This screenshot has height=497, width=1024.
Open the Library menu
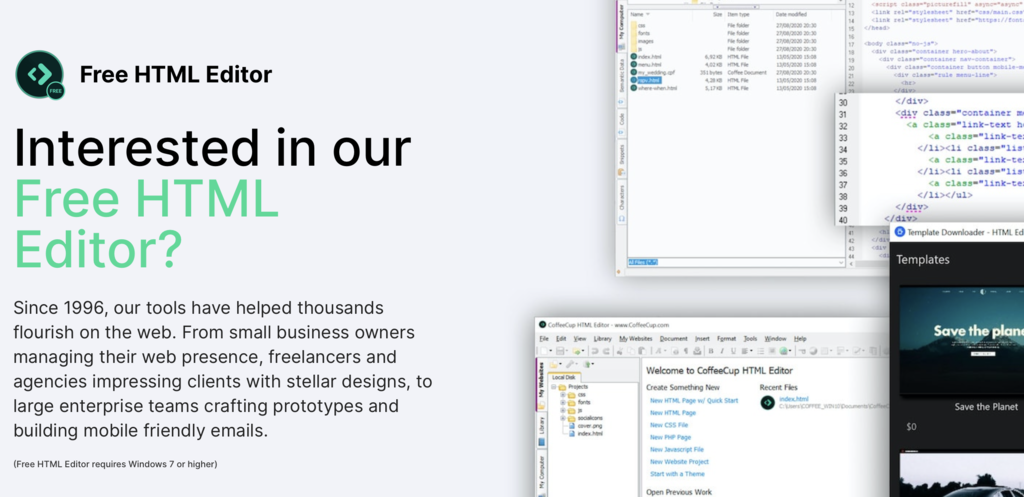click(x=603, y=339)
